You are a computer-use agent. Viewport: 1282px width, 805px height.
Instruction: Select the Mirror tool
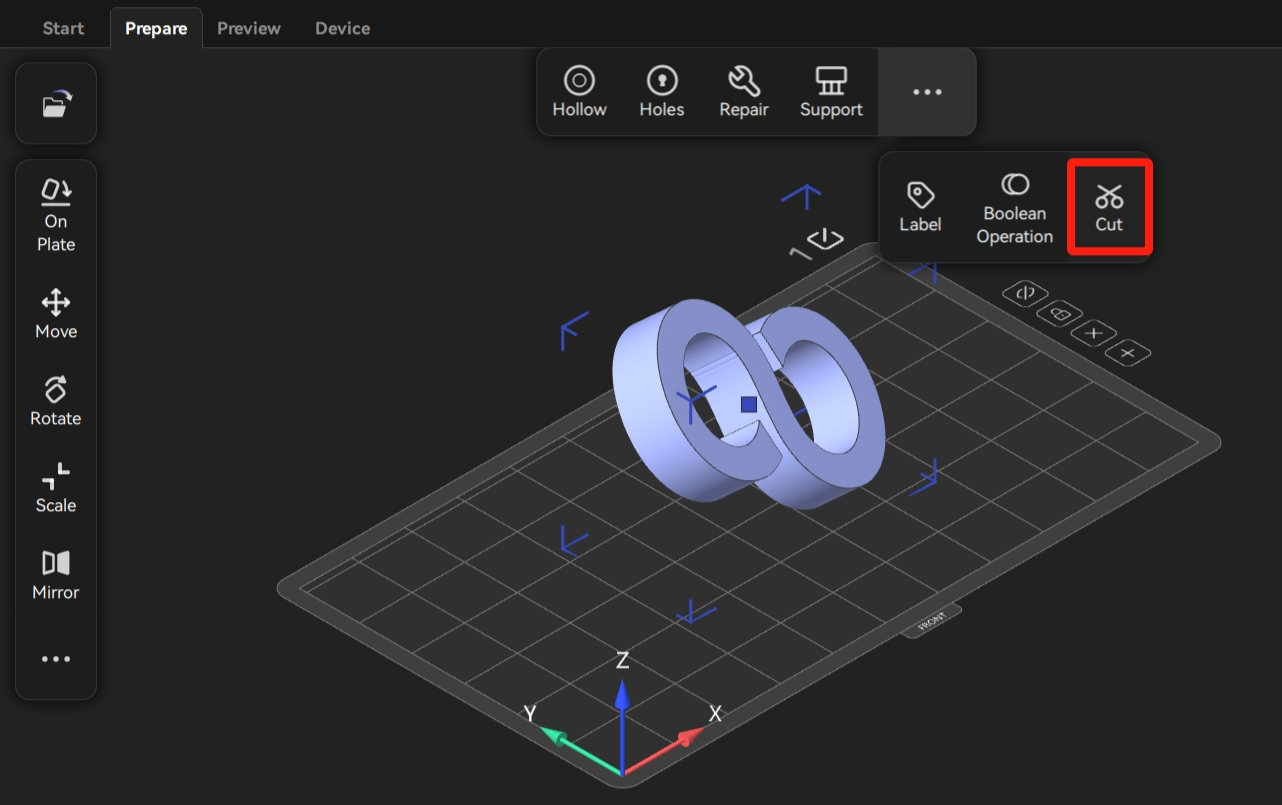tap(56, 575)
